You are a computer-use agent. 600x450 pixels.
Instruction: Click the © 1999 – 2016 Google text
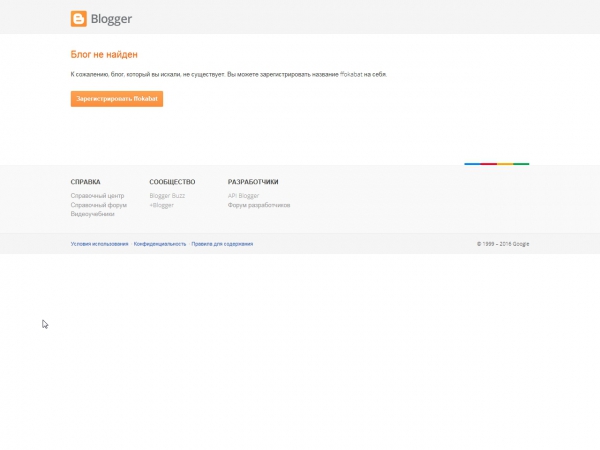(503, 244)
